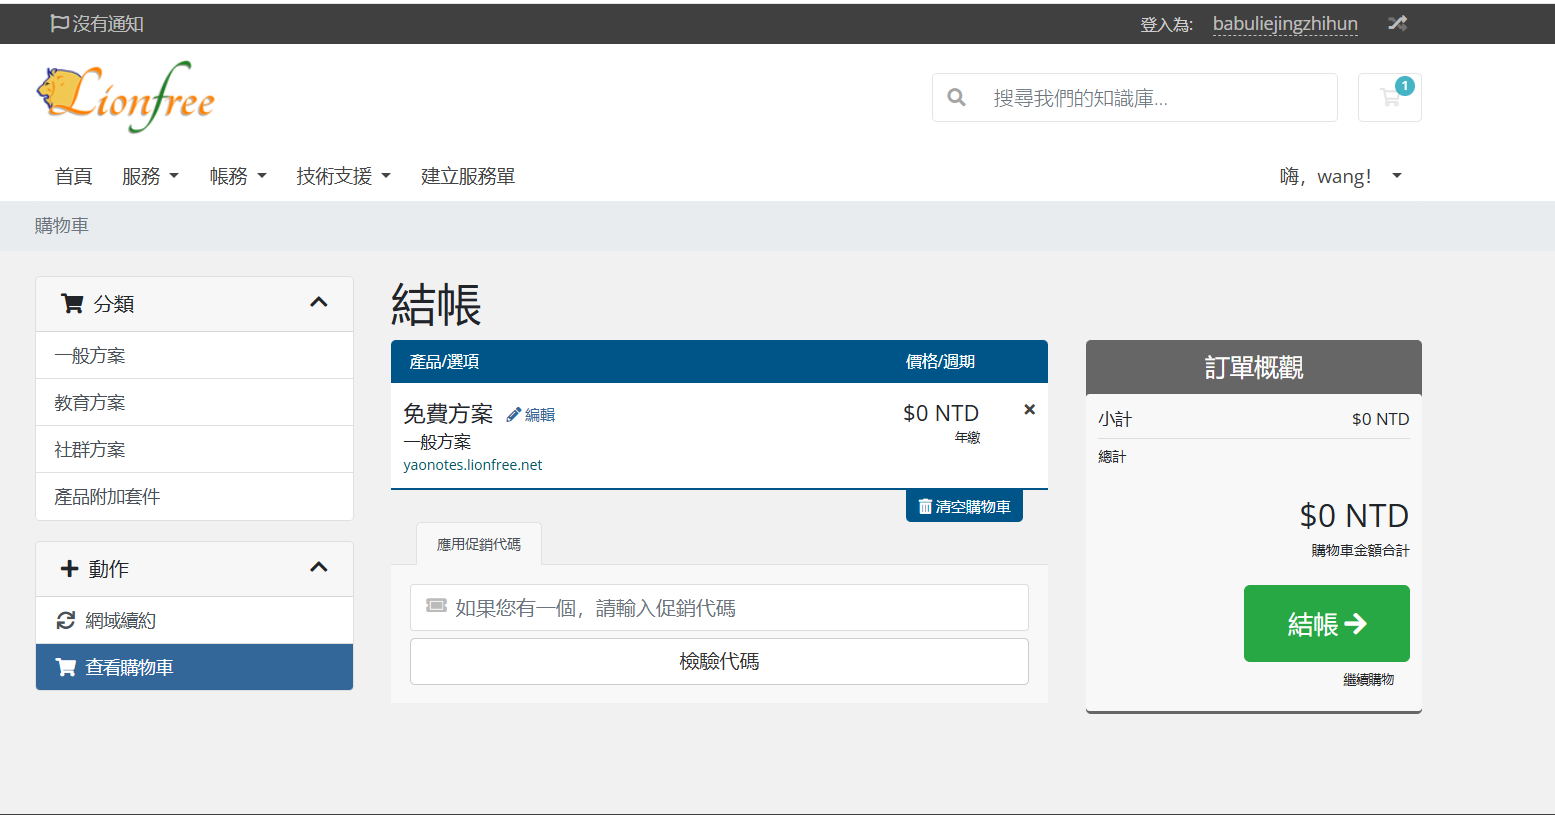The width and height of the screenshot is (1555, 815).
Task: Focus the promo code input field
Action: coord(719,608)
